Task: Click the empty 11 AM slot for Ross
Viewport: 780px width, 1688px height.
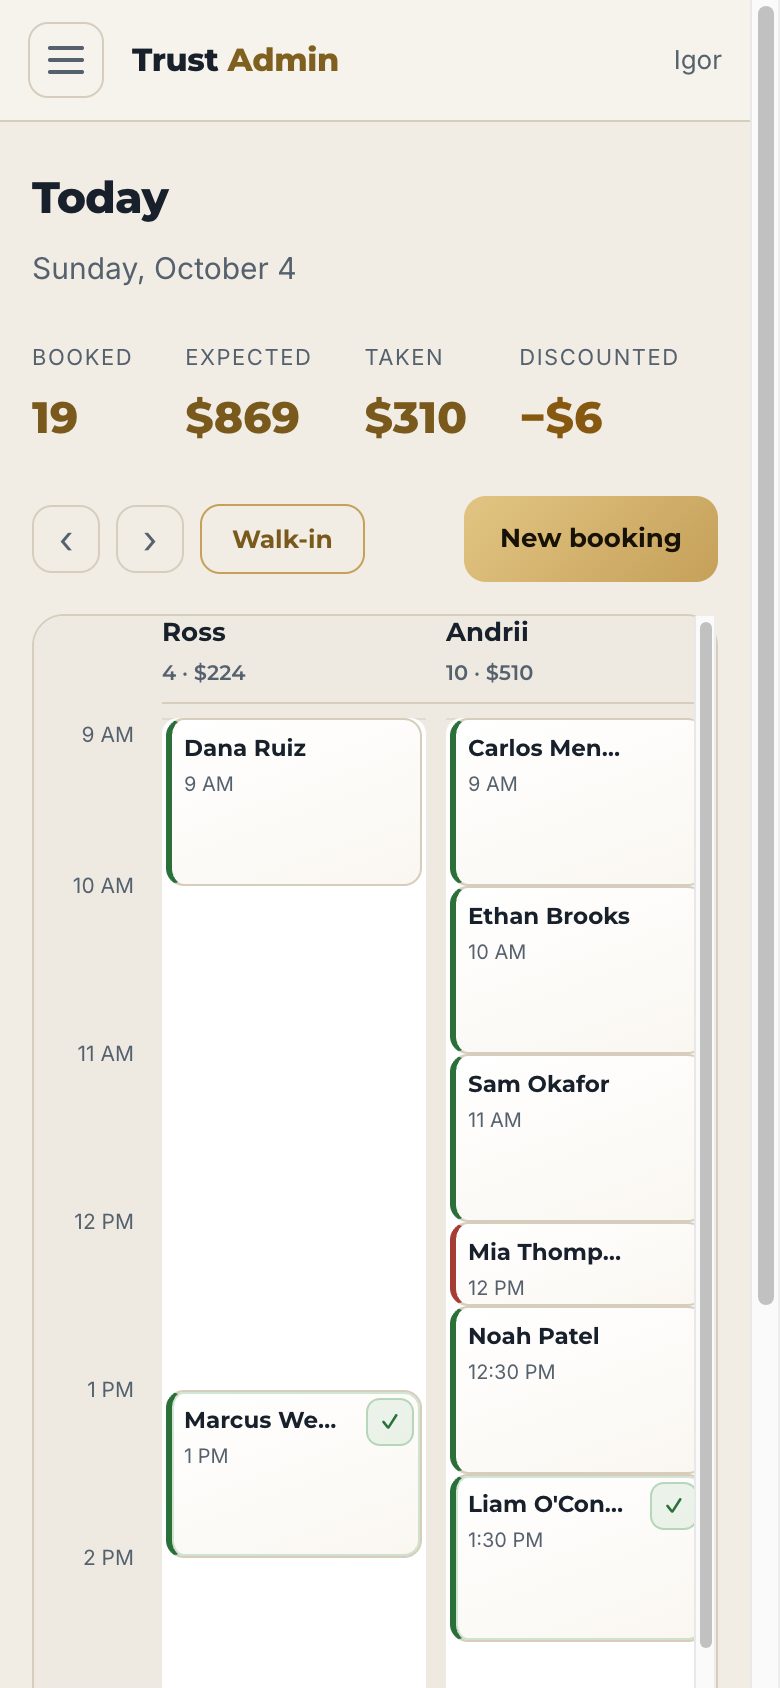Action: (294, 1138)
